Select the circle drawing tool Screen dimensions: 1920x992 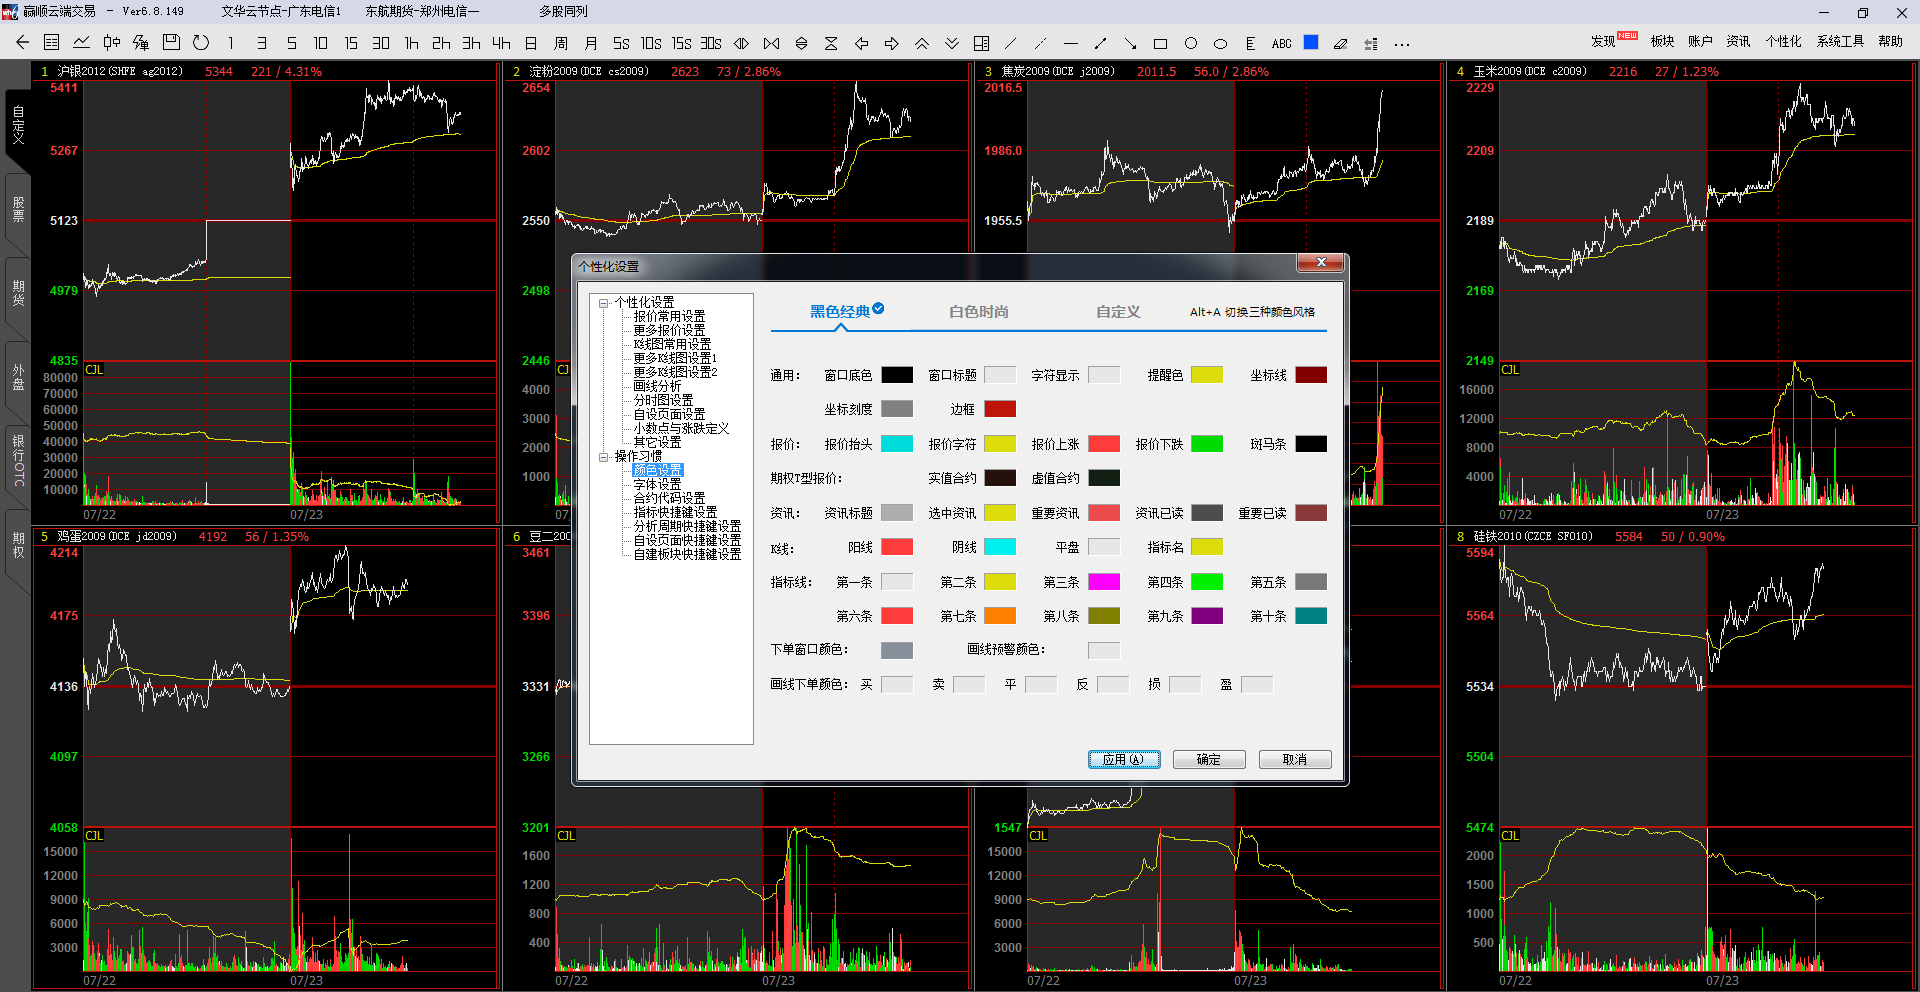click(x=1190, y=44)
